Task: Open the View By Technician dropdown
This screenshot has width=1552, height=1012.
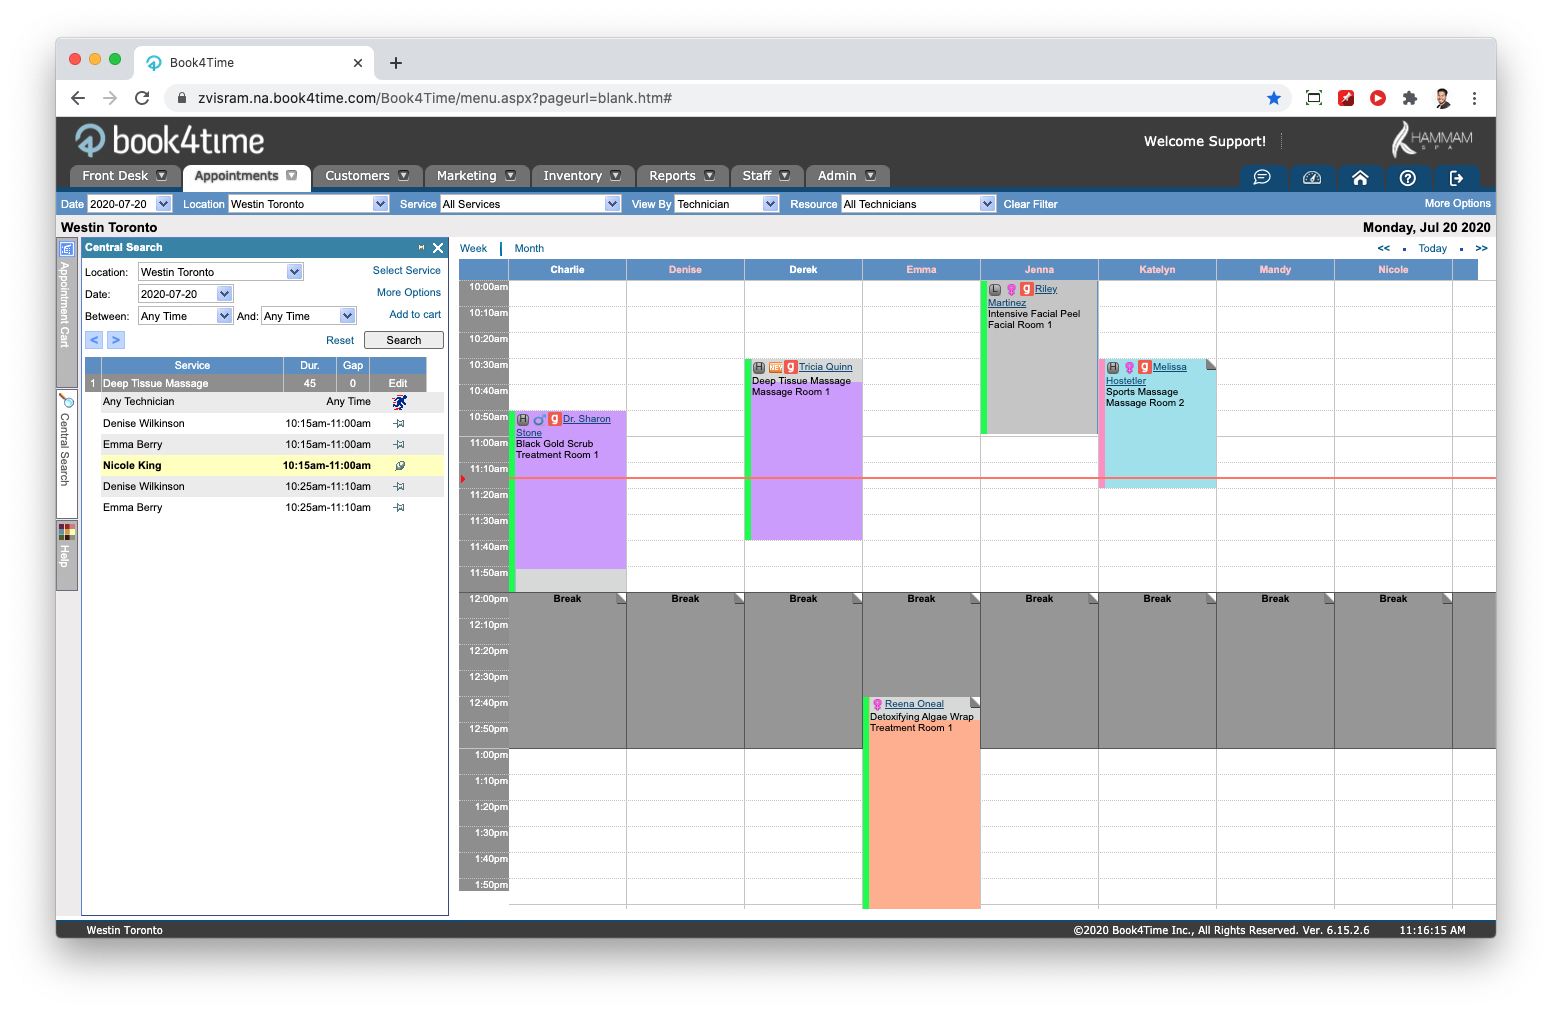Action: pyautogui.click(x=770, y=204)
